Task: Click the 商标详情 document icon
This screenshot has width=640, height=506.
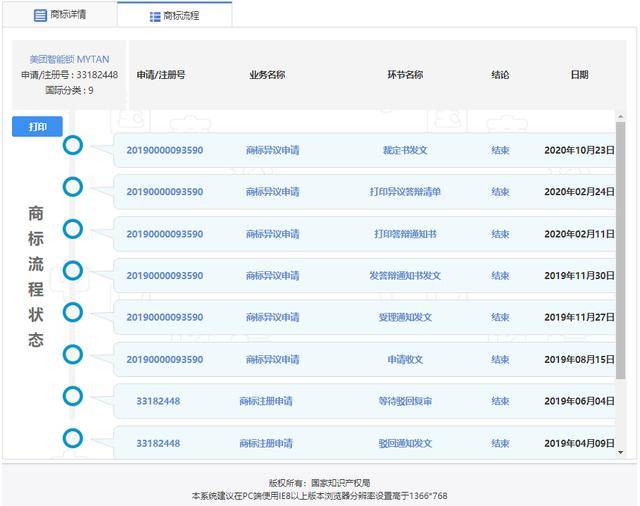Action: (40, 16)
